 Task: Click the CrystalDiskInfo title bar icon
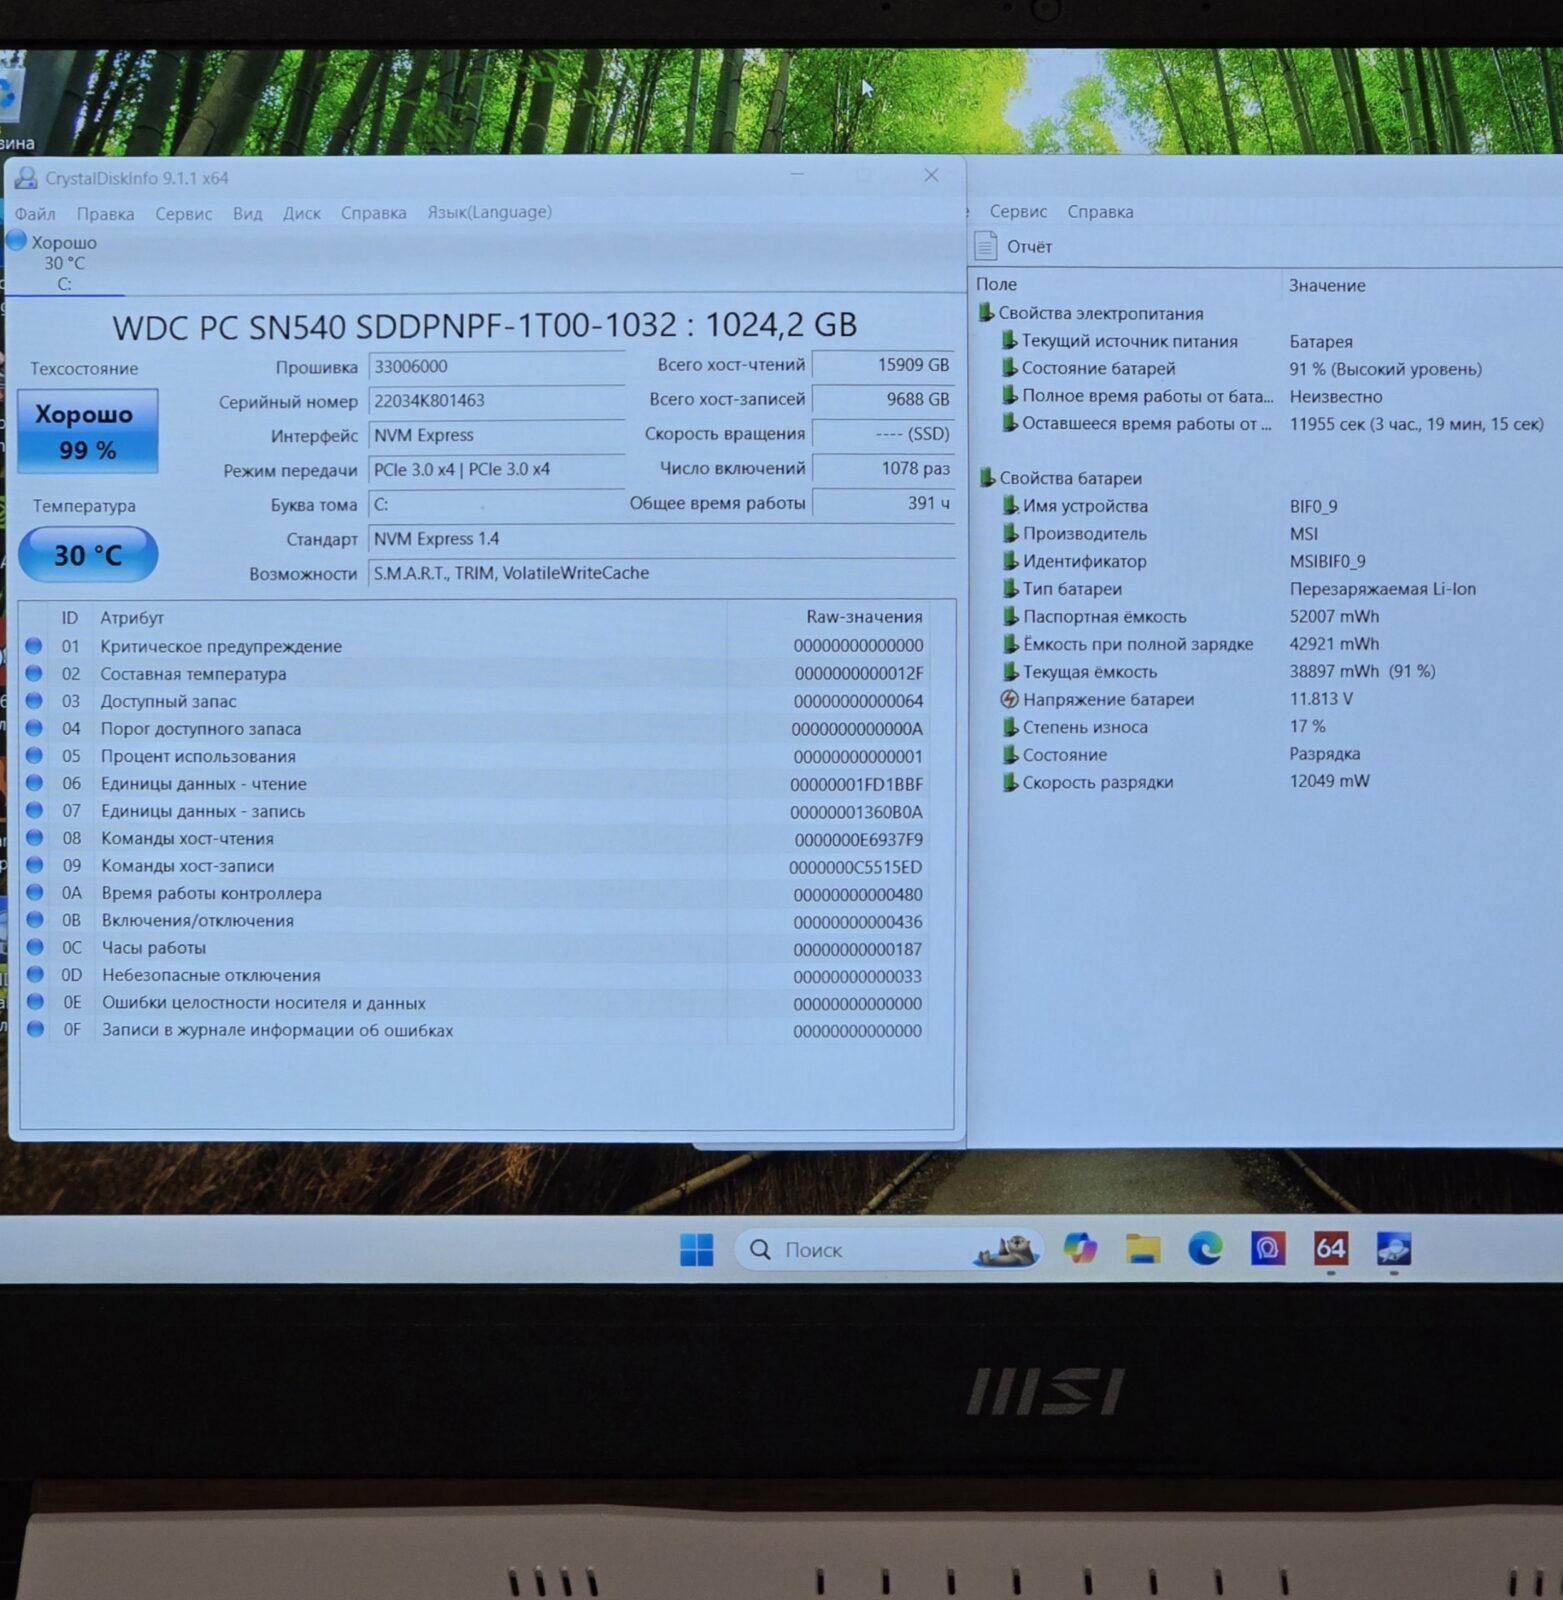26,178
